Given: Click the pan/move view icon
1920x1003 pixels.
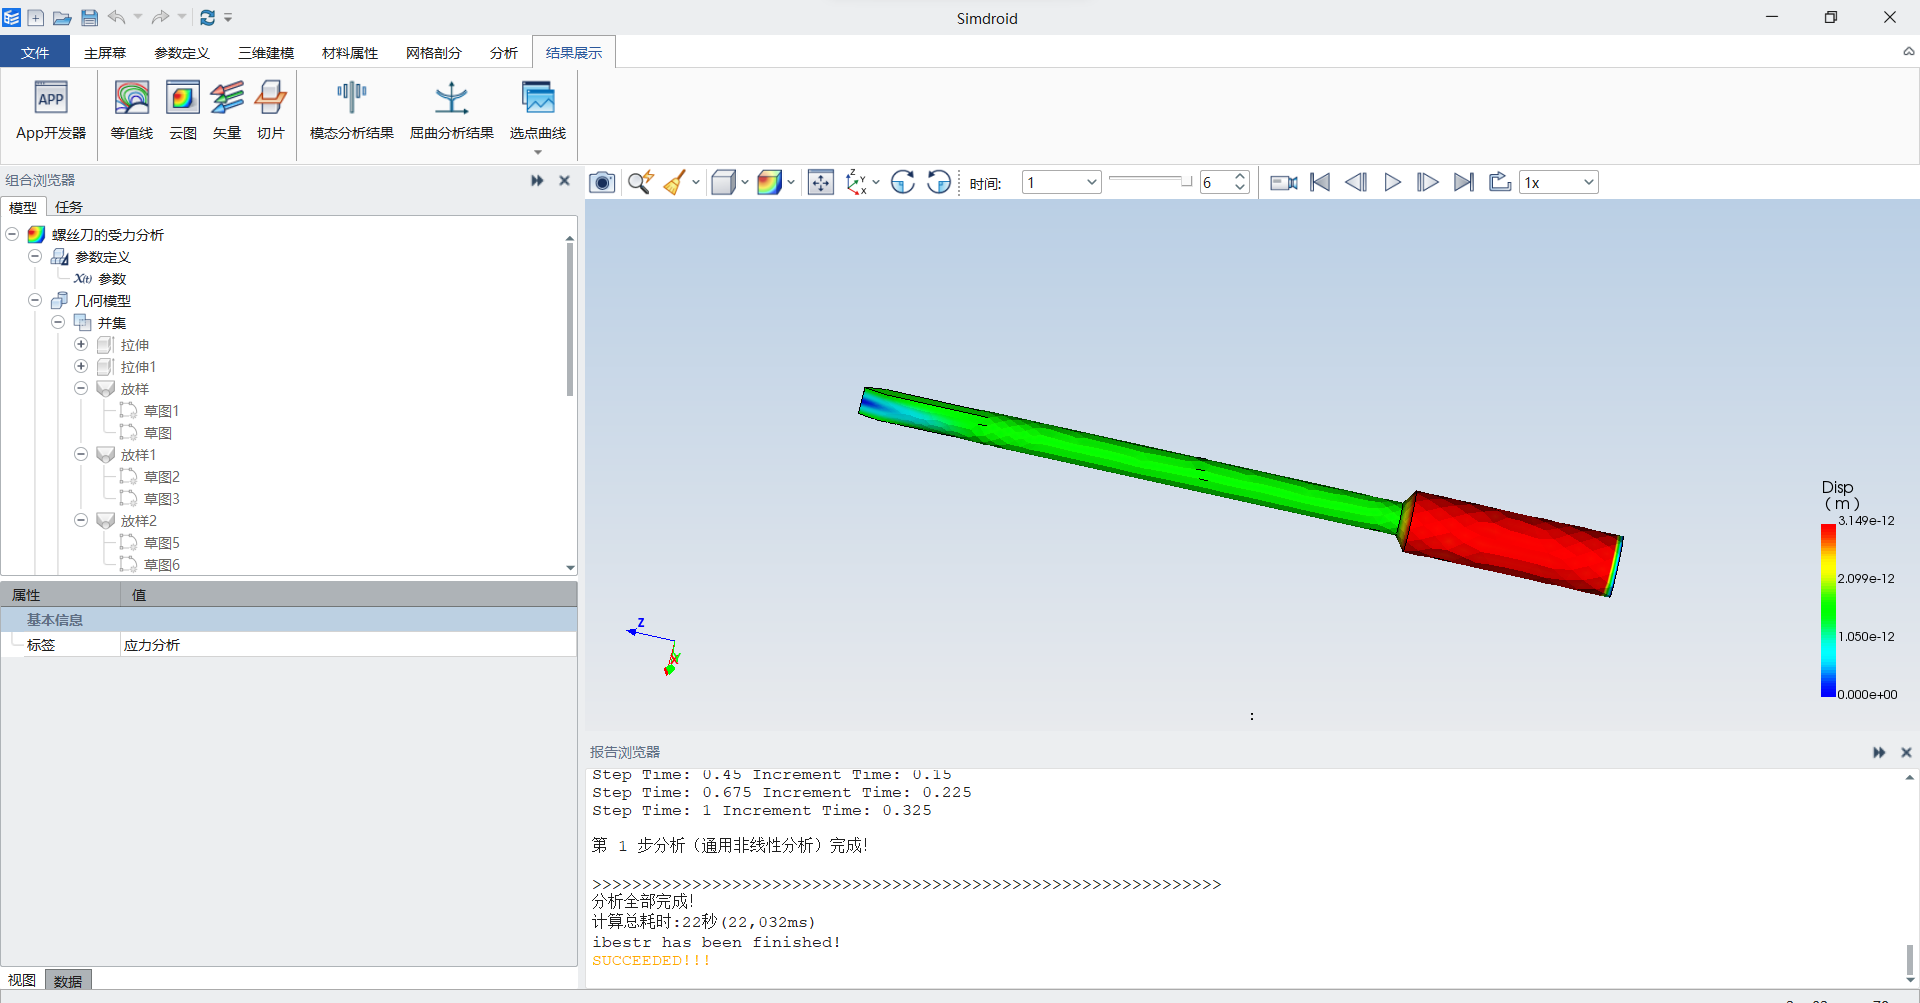Looking at the screenshot, I should pyautogui.click(x=821, y=182).
